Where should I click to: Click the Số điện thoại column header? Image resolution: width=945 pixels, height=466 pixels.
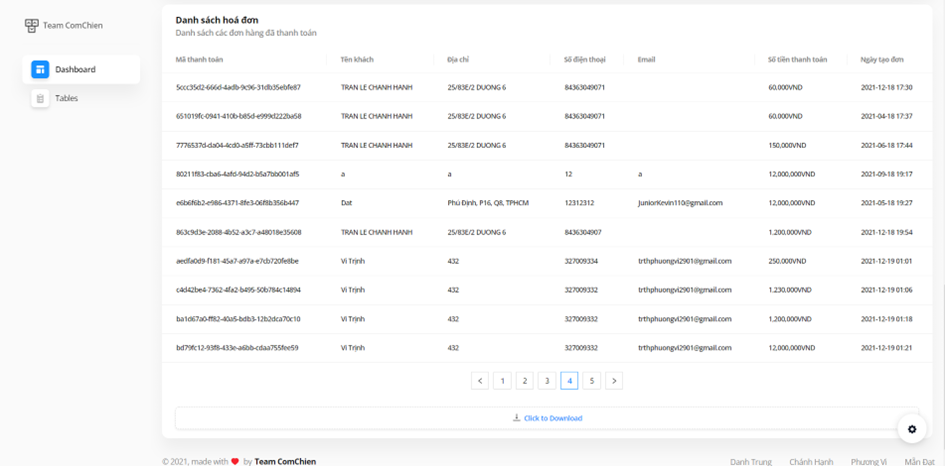pos(585,60)
